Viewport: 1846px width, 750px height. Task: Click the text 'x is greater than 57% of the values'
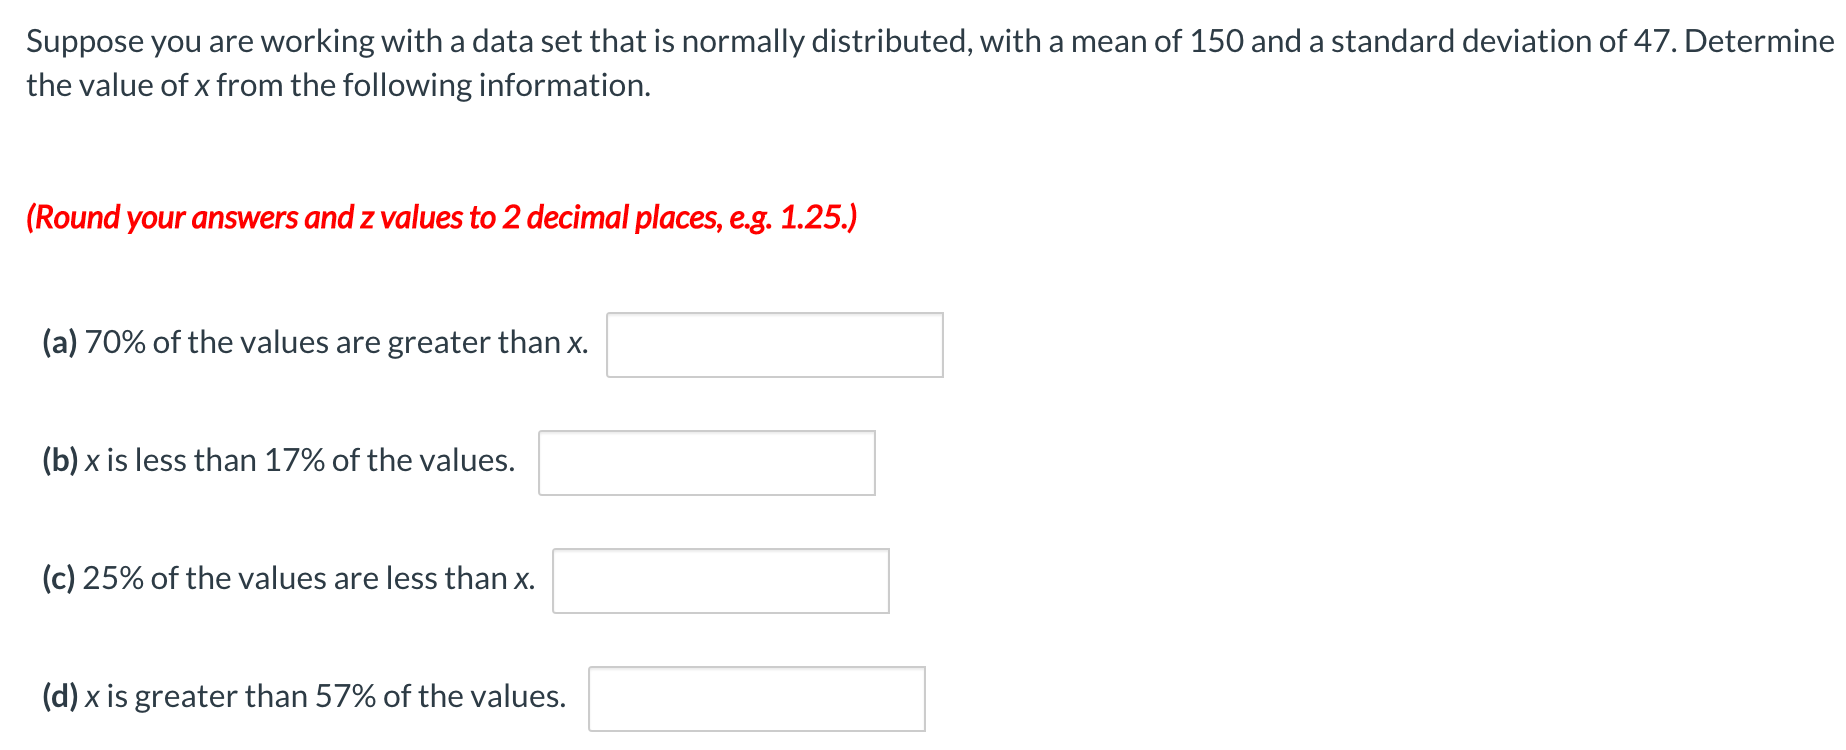point(326,696)
